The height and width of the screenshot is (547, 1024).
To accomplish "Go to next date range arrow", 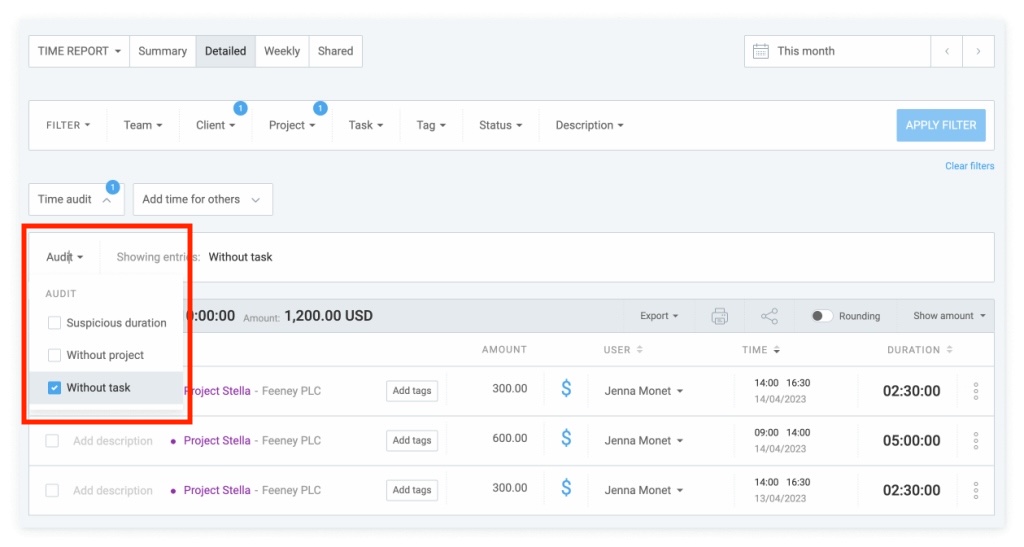I will [978, 51].
